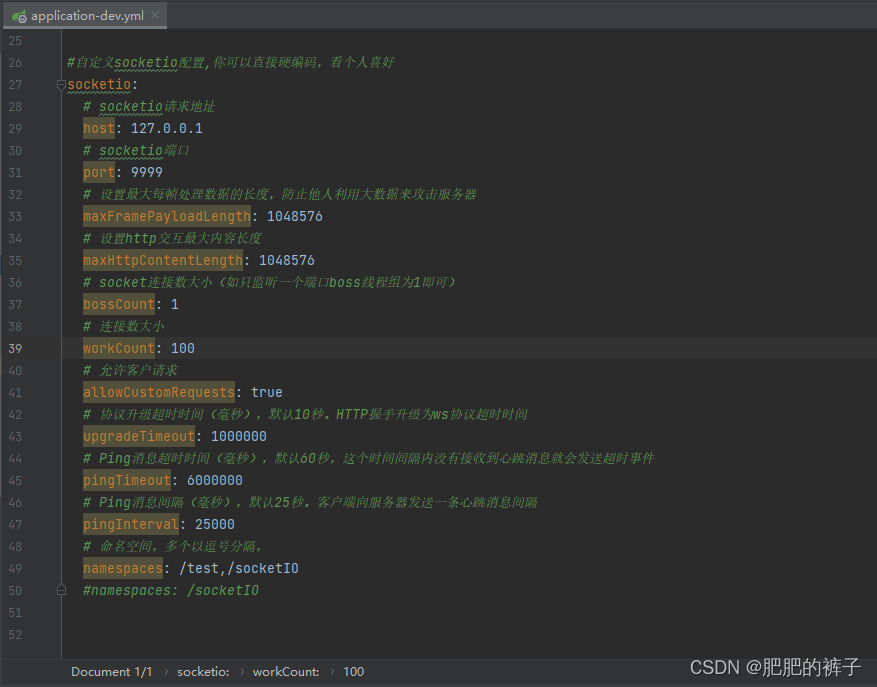Image resolution: width=877 pixels, height=687 pixels.
Task: Click the workCount: breadcrumb
Action: point(286,671)
